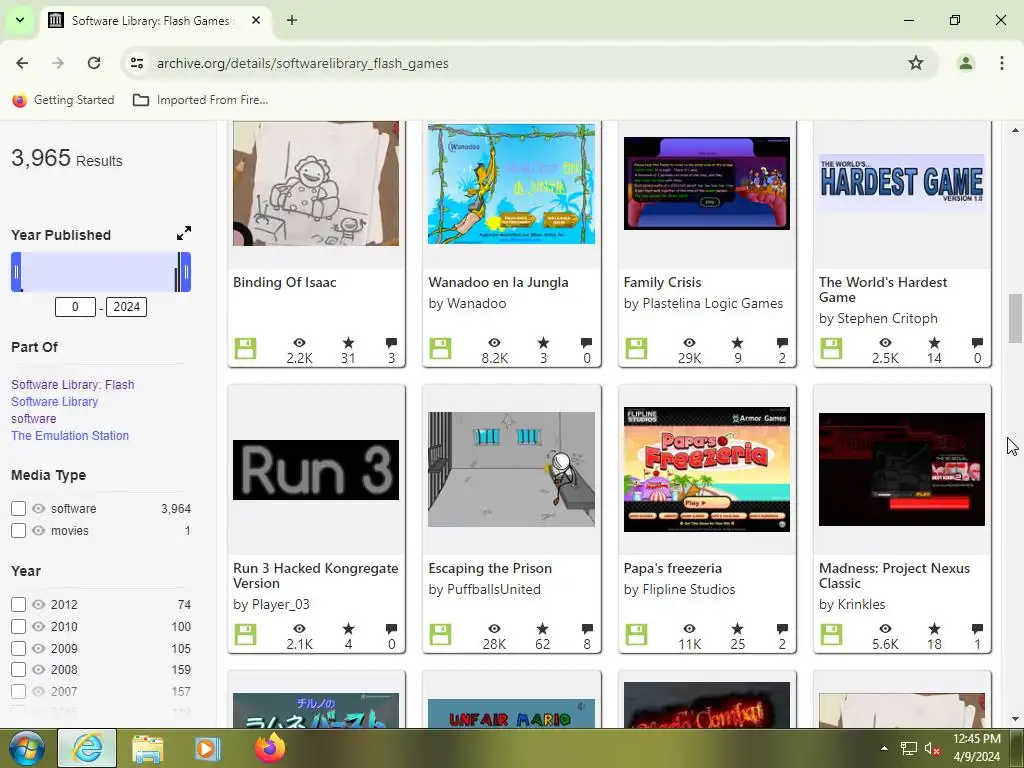This screenshot has width=1024, height=768.
Task: Click the favorites star on Binding Of Isaac
Action: tap(348, 343)
